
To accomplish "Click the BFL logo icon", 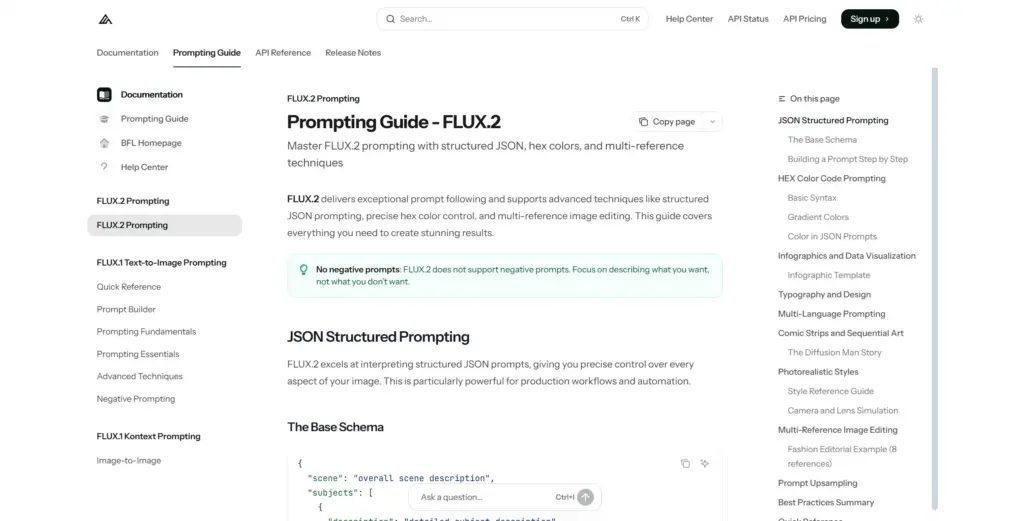I will coord(105,19).
